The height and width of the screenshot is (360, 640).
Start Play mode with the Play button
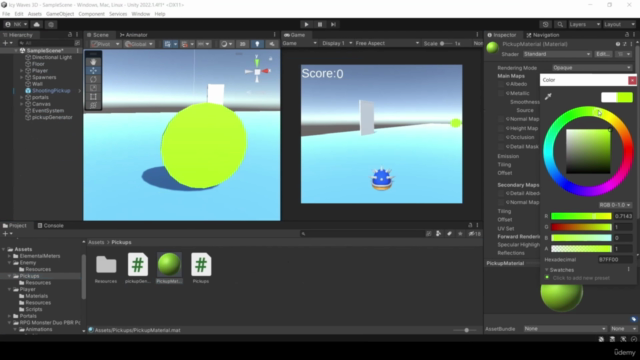pos(306,24)
